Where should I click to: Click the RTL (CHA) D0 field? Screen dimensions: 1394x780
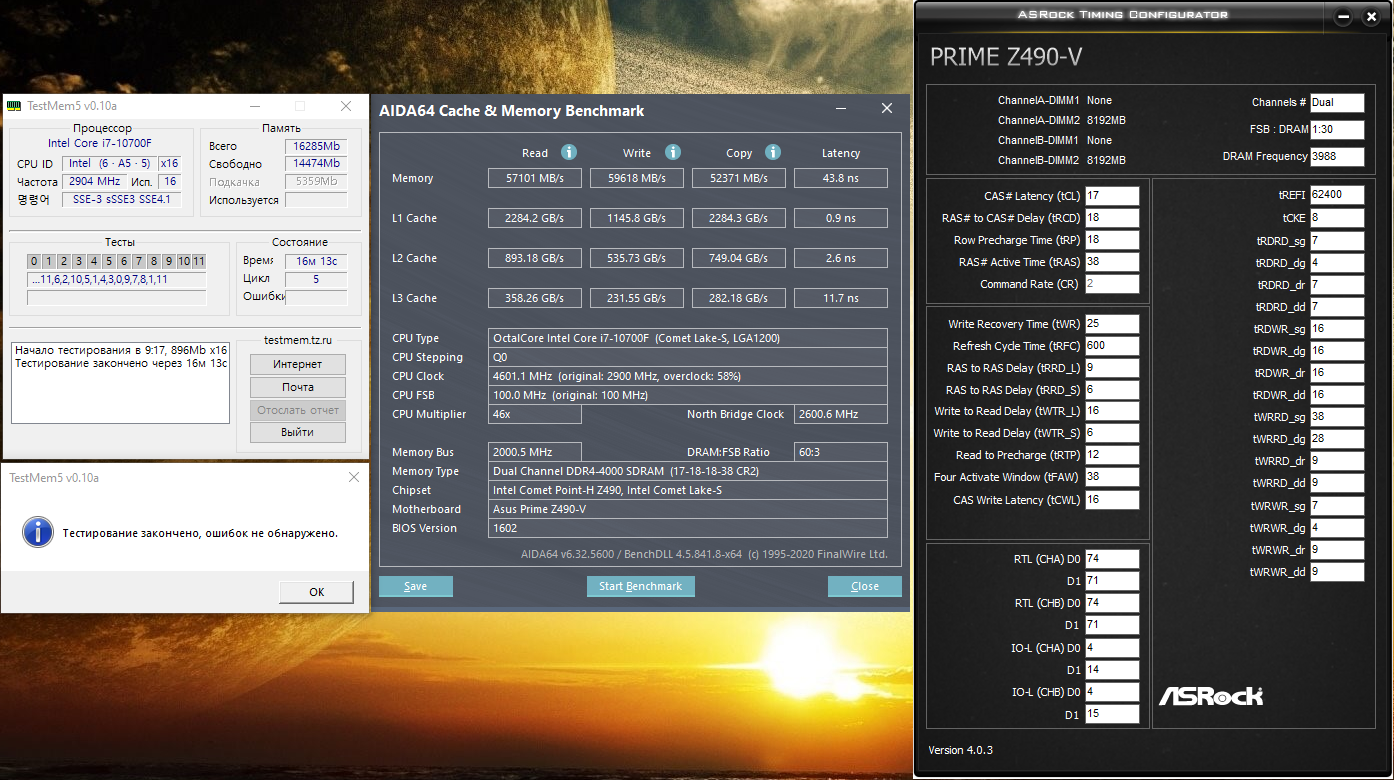(x=1112, y=559)
